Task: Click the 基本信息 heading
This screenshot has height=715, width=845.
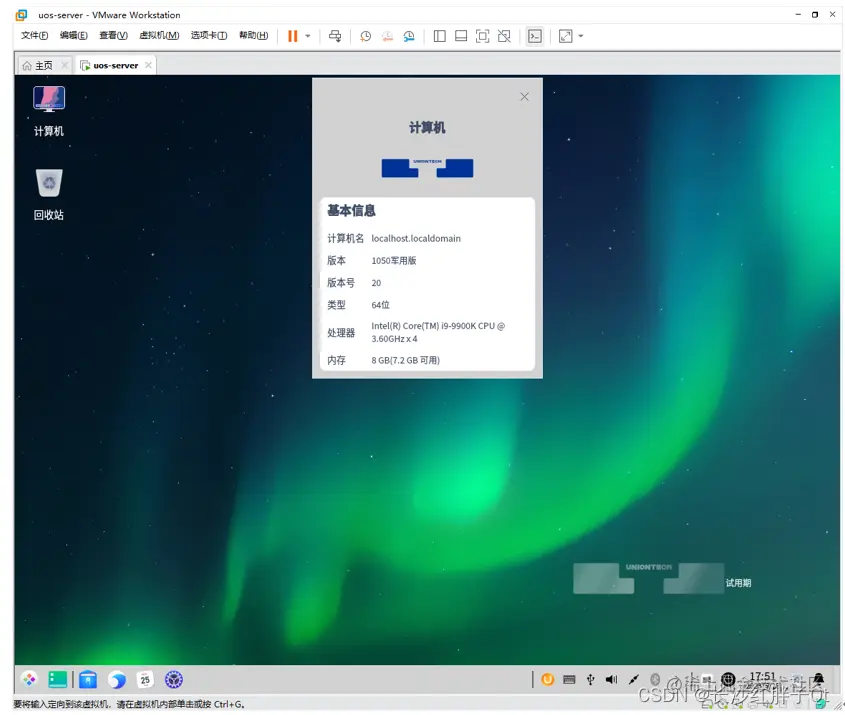Action: click(x=351, y=210)
